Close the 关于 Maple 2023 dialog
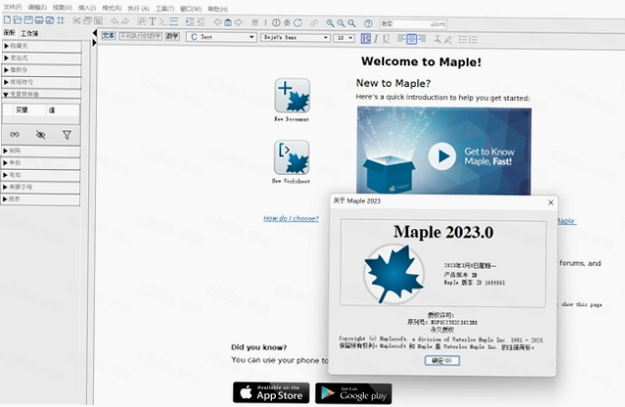 pyautogui.click(x=551, y=203)
